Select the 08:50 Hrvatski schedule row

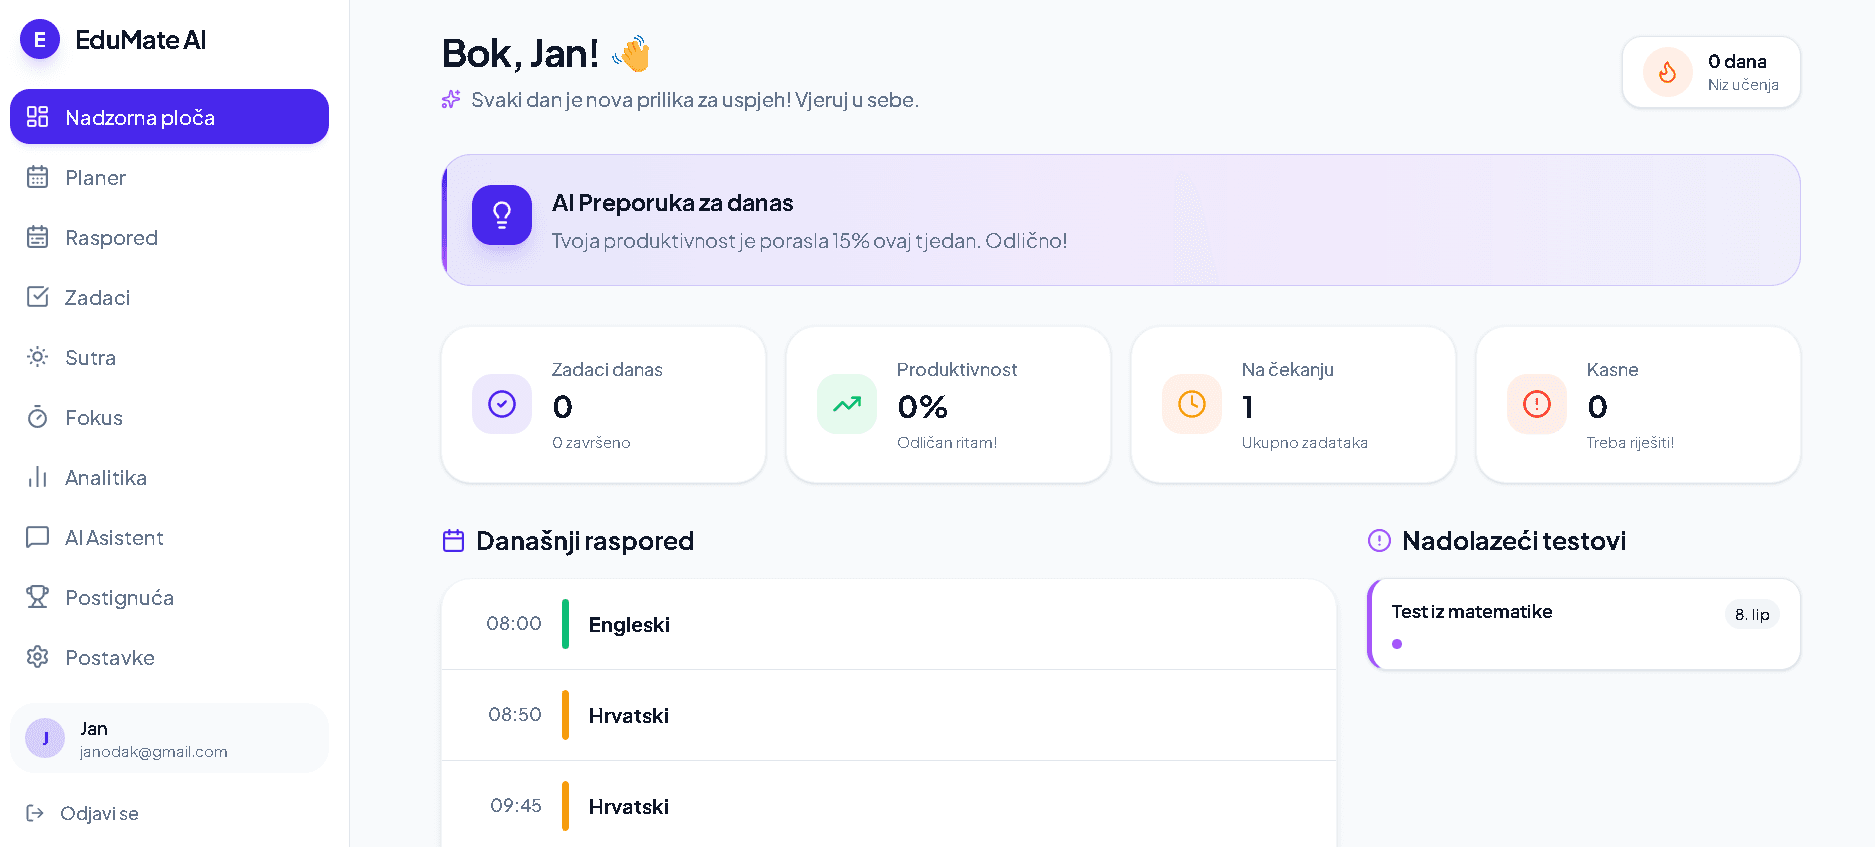coord(889,715)
